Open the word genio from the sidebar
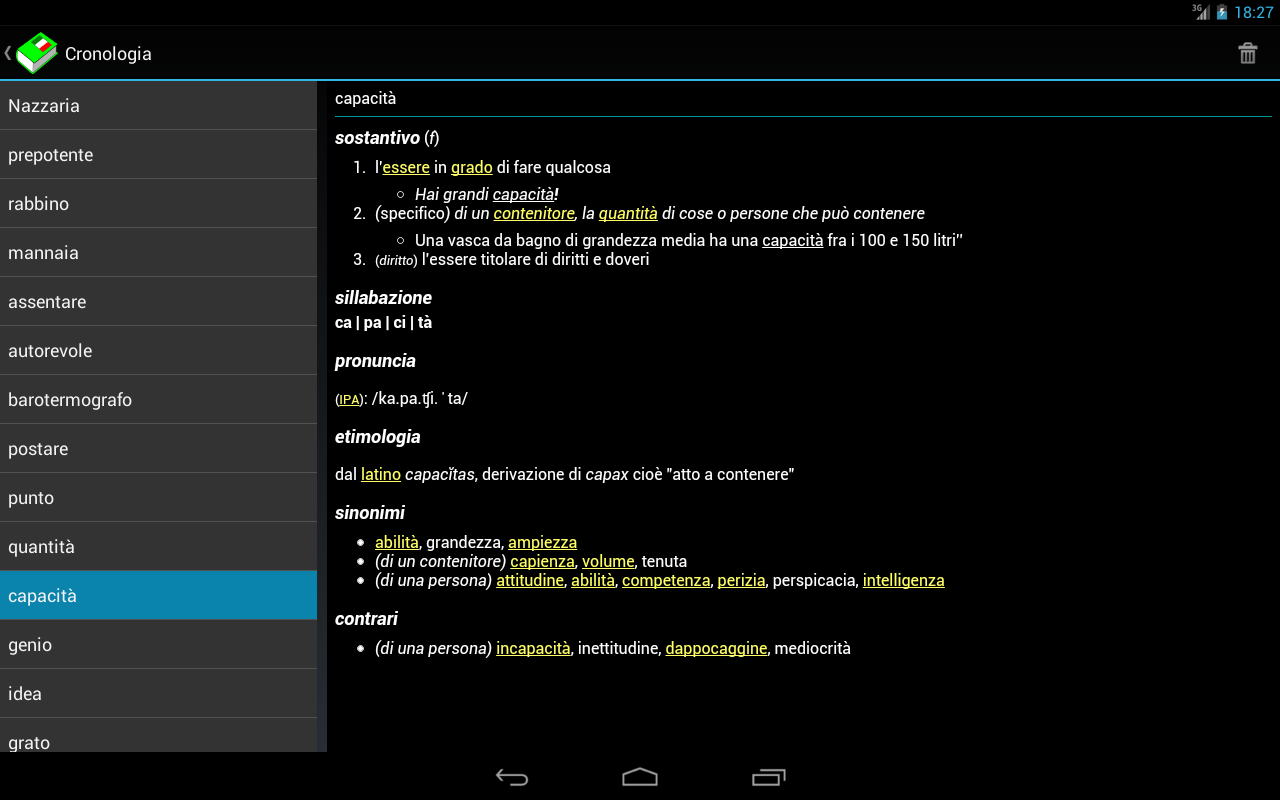This screenshot has width=1280, height=800. [160, 644]
